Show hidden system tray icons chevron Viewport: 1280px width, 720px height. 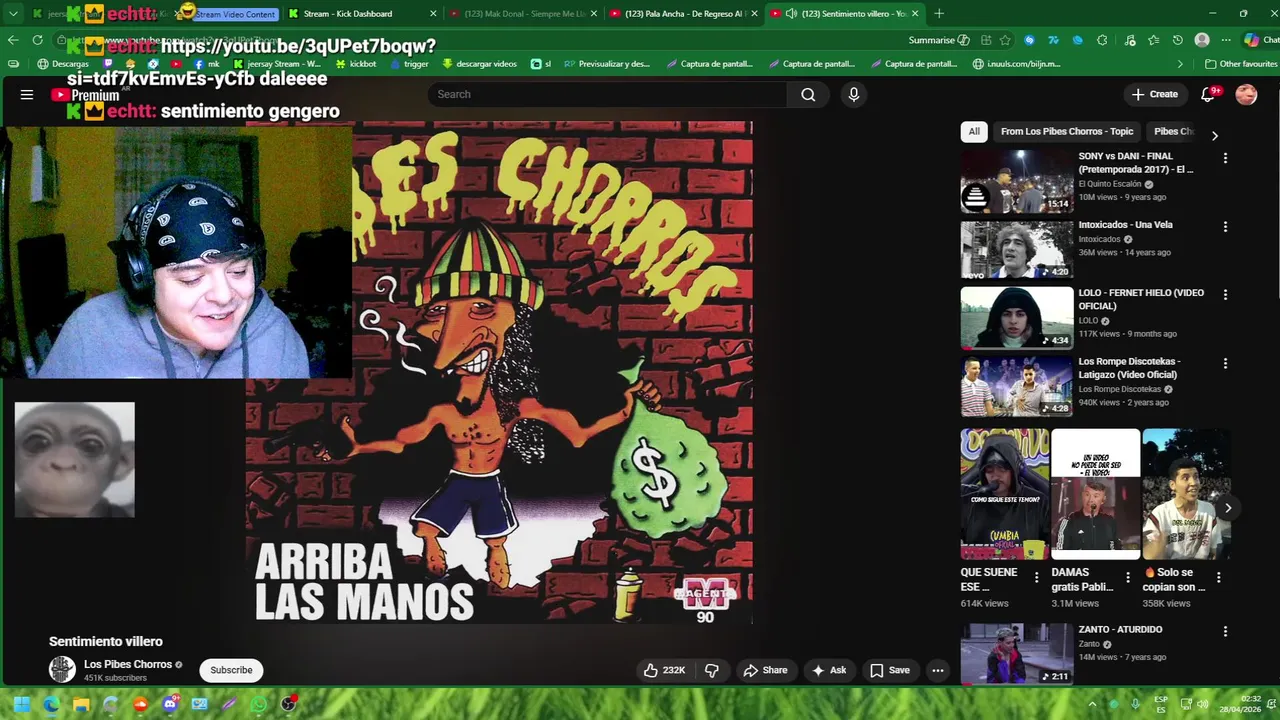coord(1092,704)
